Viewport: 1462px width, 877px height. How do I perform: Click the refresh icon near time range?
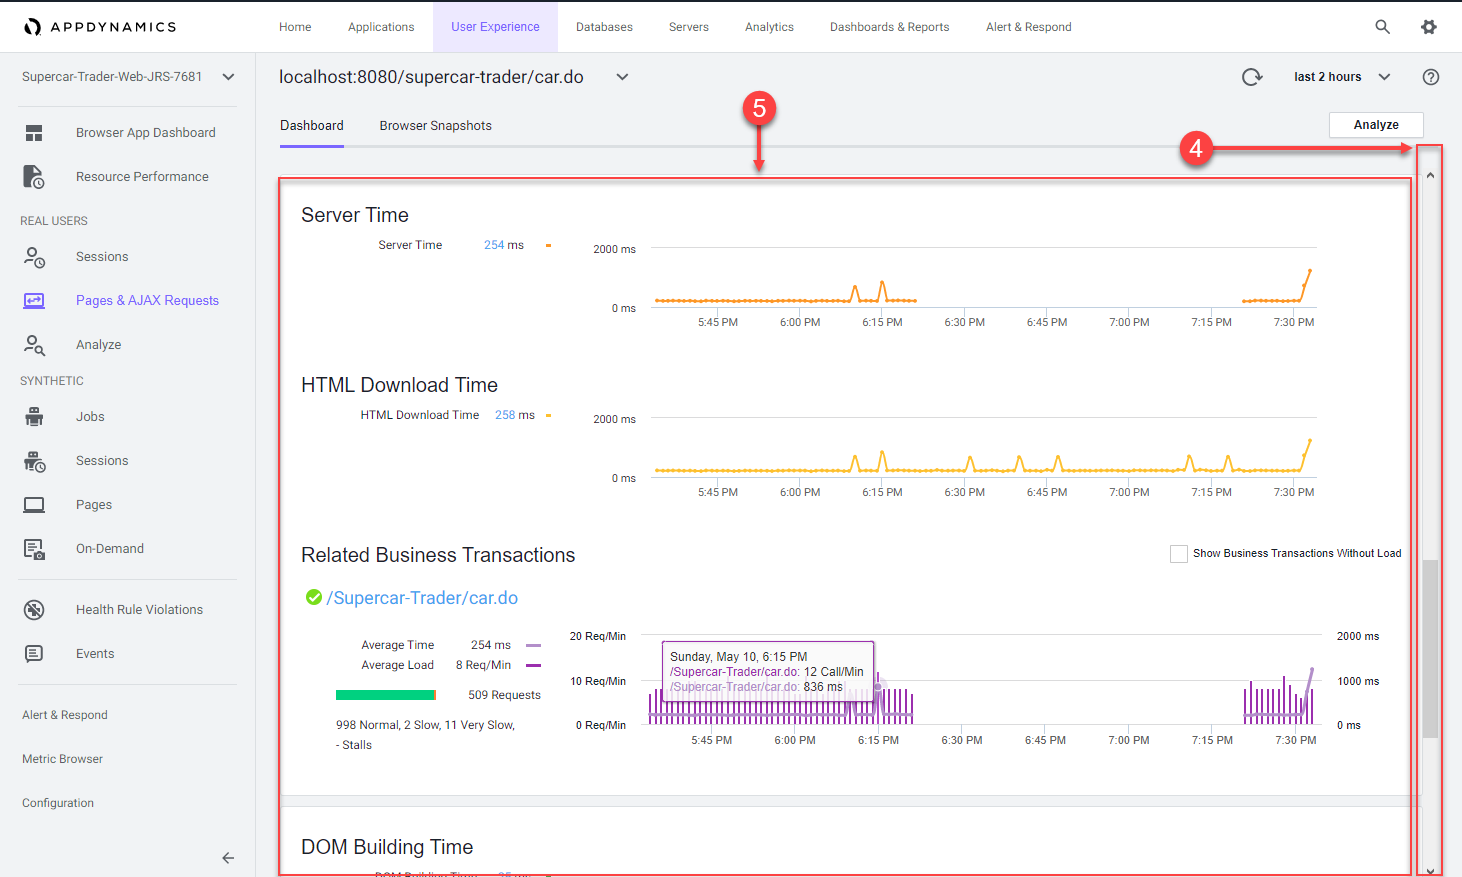1252,77
